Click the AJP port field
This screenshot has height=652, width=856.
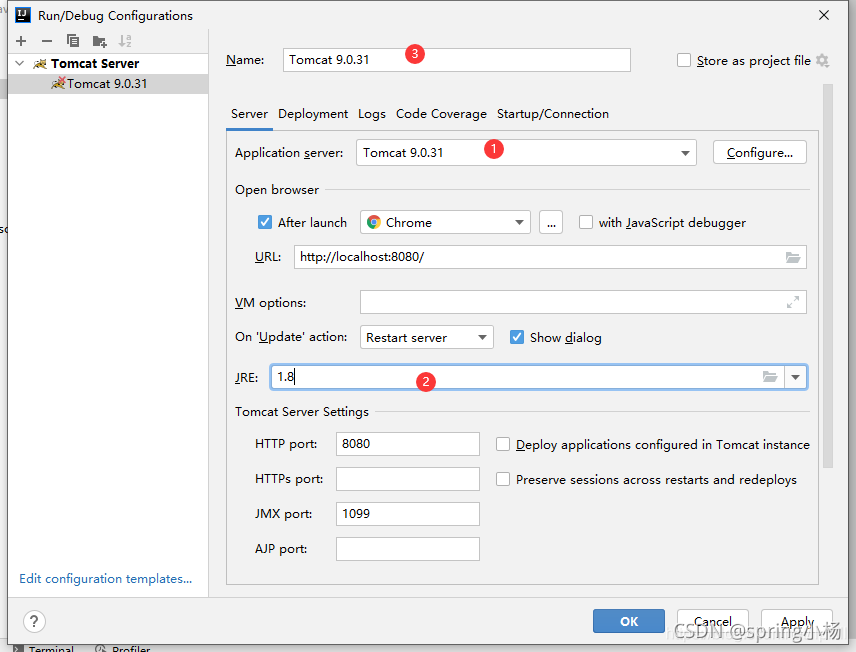pyautogui.click(x=408, y=549)
